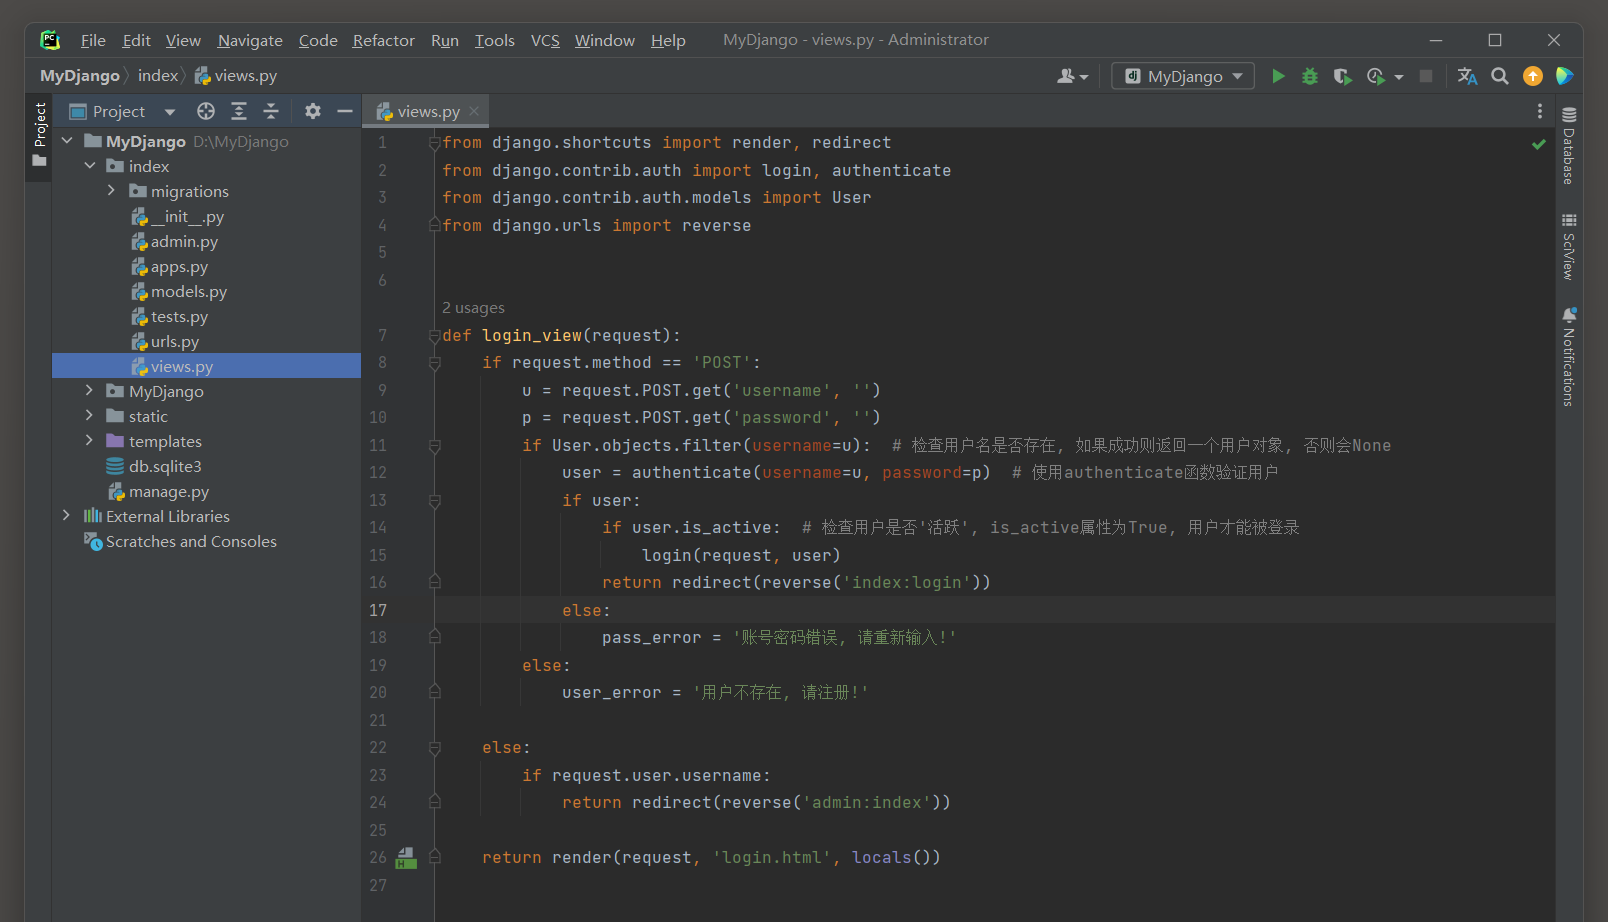The image size is (1608, 922).
Task: Open the MyDjango run configuration dropdown
Action: [1183, 76]
